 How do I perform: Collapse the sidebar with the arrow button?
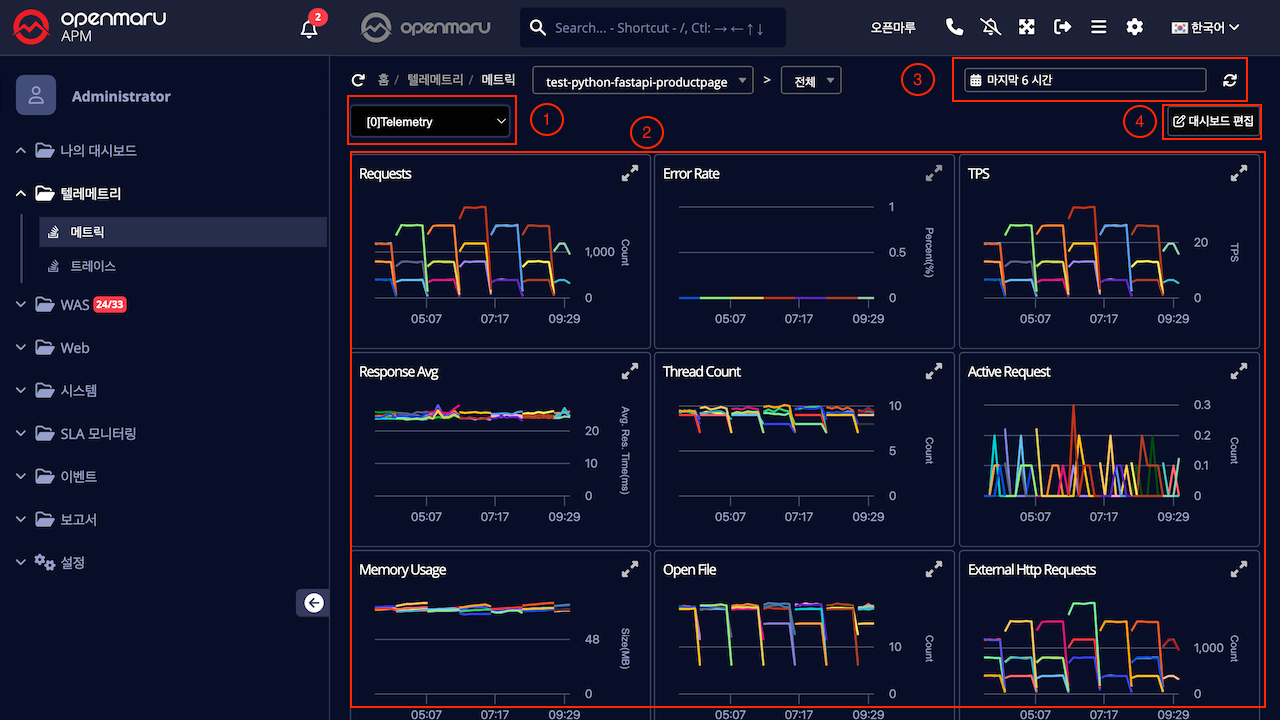click(x=314, y=602)
